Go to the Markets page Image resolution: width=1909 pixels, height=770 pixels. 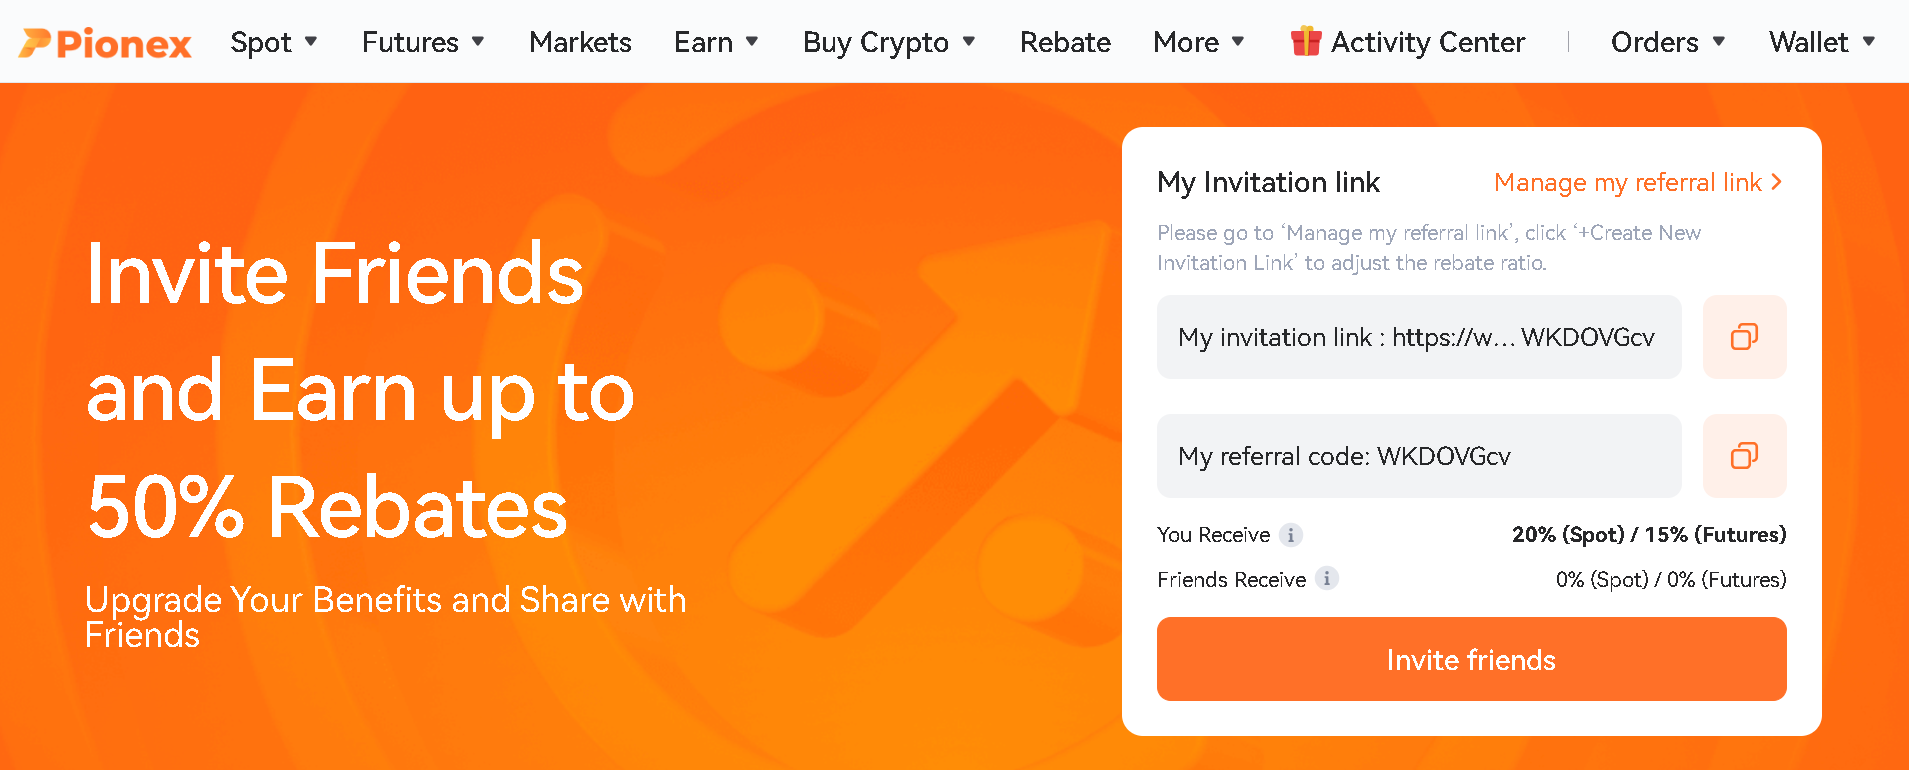coord(580,42)
